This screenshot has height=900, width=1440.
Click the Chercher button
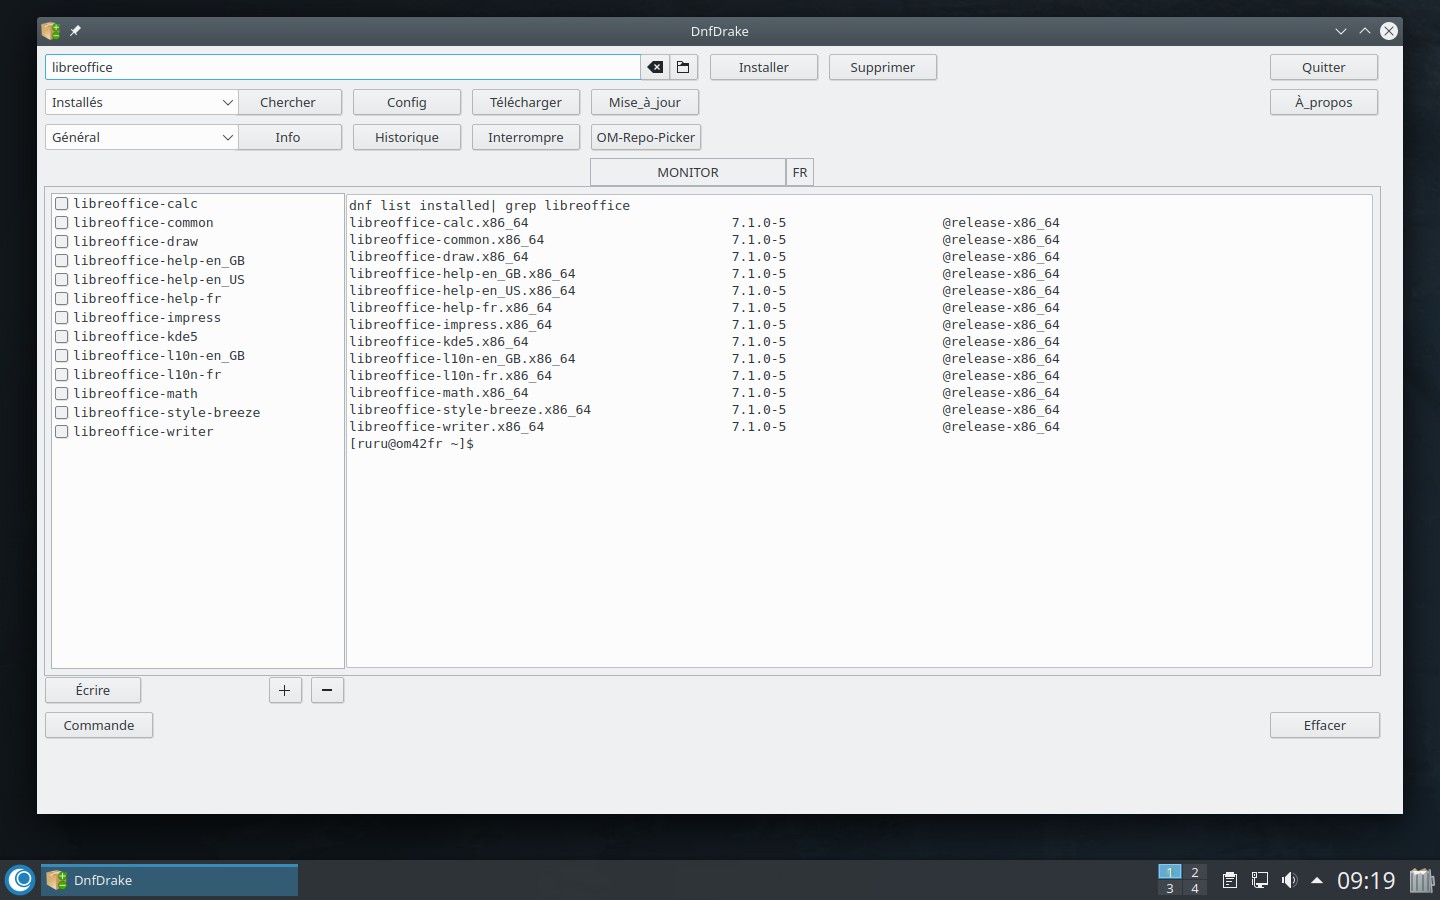click(288, 102)
